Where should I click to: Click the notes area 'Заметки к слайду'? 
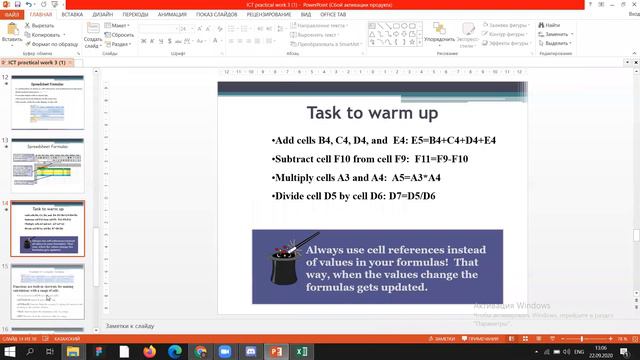click(x=130, y=326)
